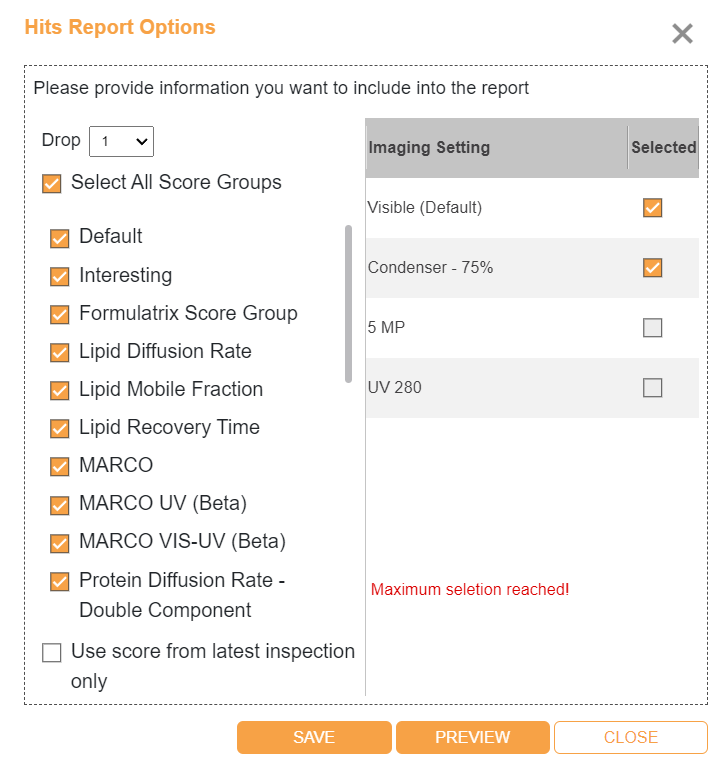Screen dimensions: 722x764
Task: Uncheck Lipid Recovery Time
Action: click(x=59, y=428)
